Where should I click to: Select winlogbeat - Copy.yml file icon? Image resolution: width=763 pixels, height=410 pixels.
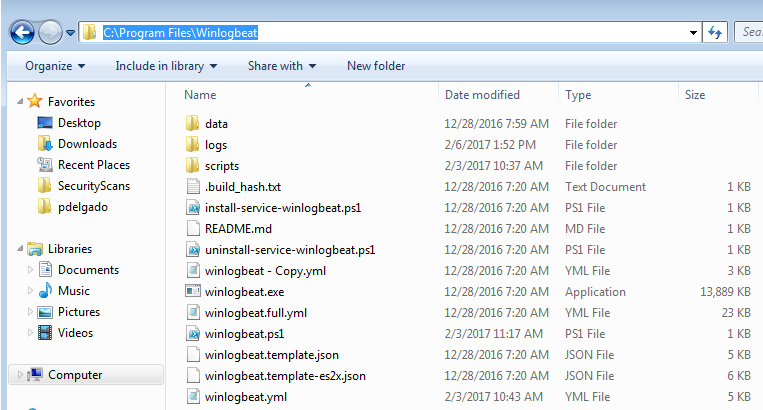pyautogui.click(x=193, y=270)
